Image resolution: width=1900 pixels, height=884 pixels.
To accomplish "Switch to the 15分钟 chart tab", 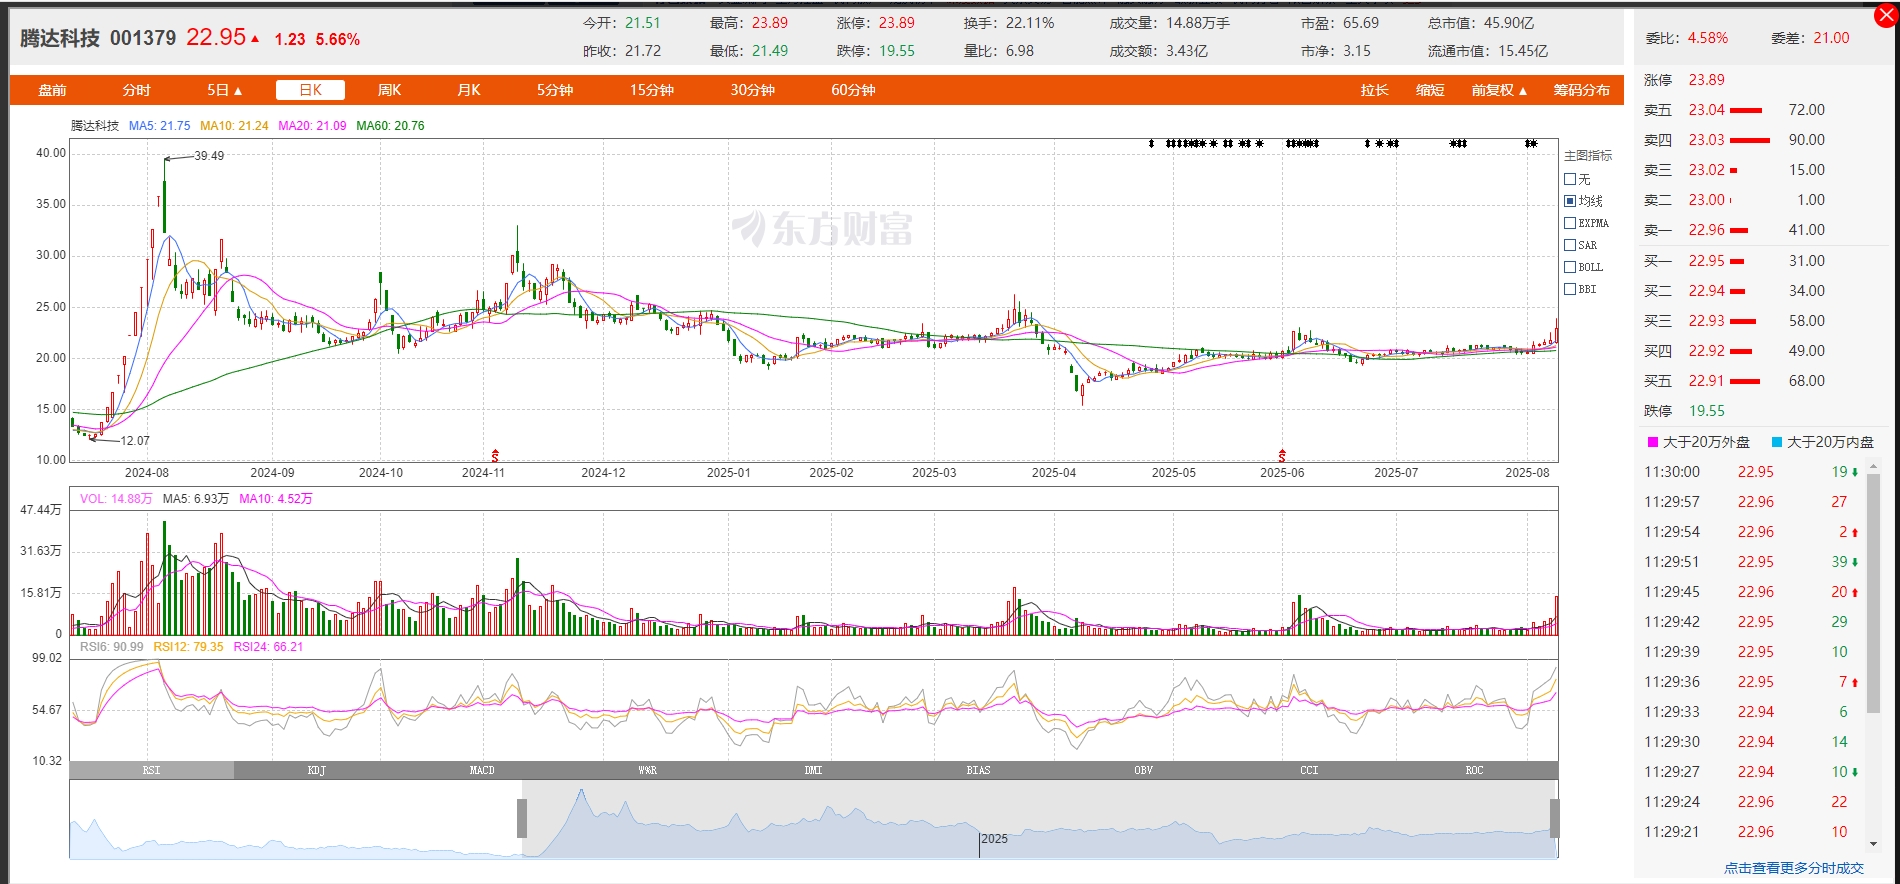I will [652, 90].
